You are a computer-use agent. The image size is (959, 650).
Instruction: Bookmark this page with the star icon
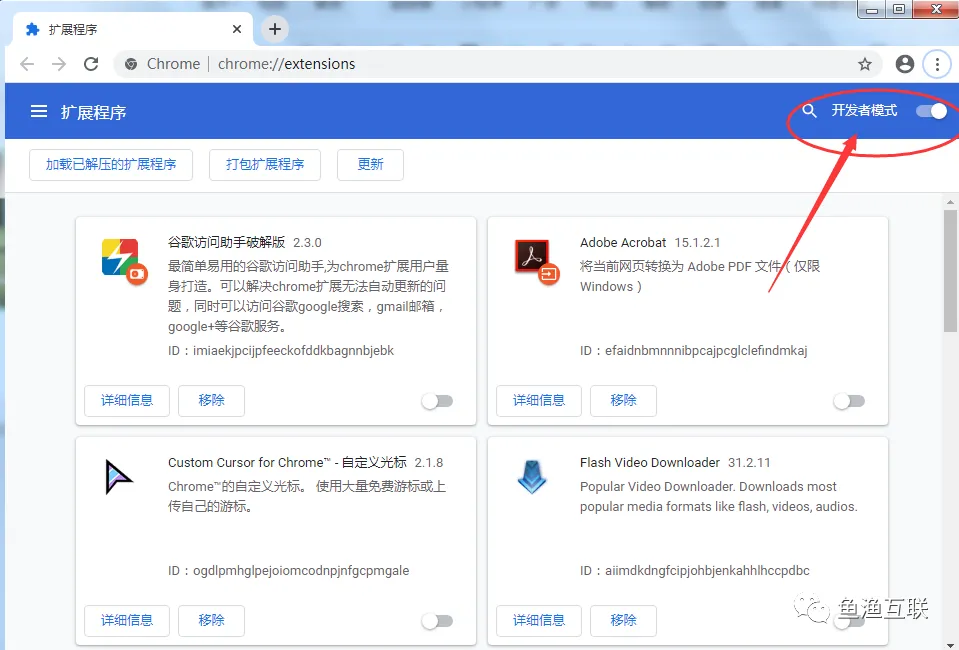pyautogui.click(x=864, y=64)
